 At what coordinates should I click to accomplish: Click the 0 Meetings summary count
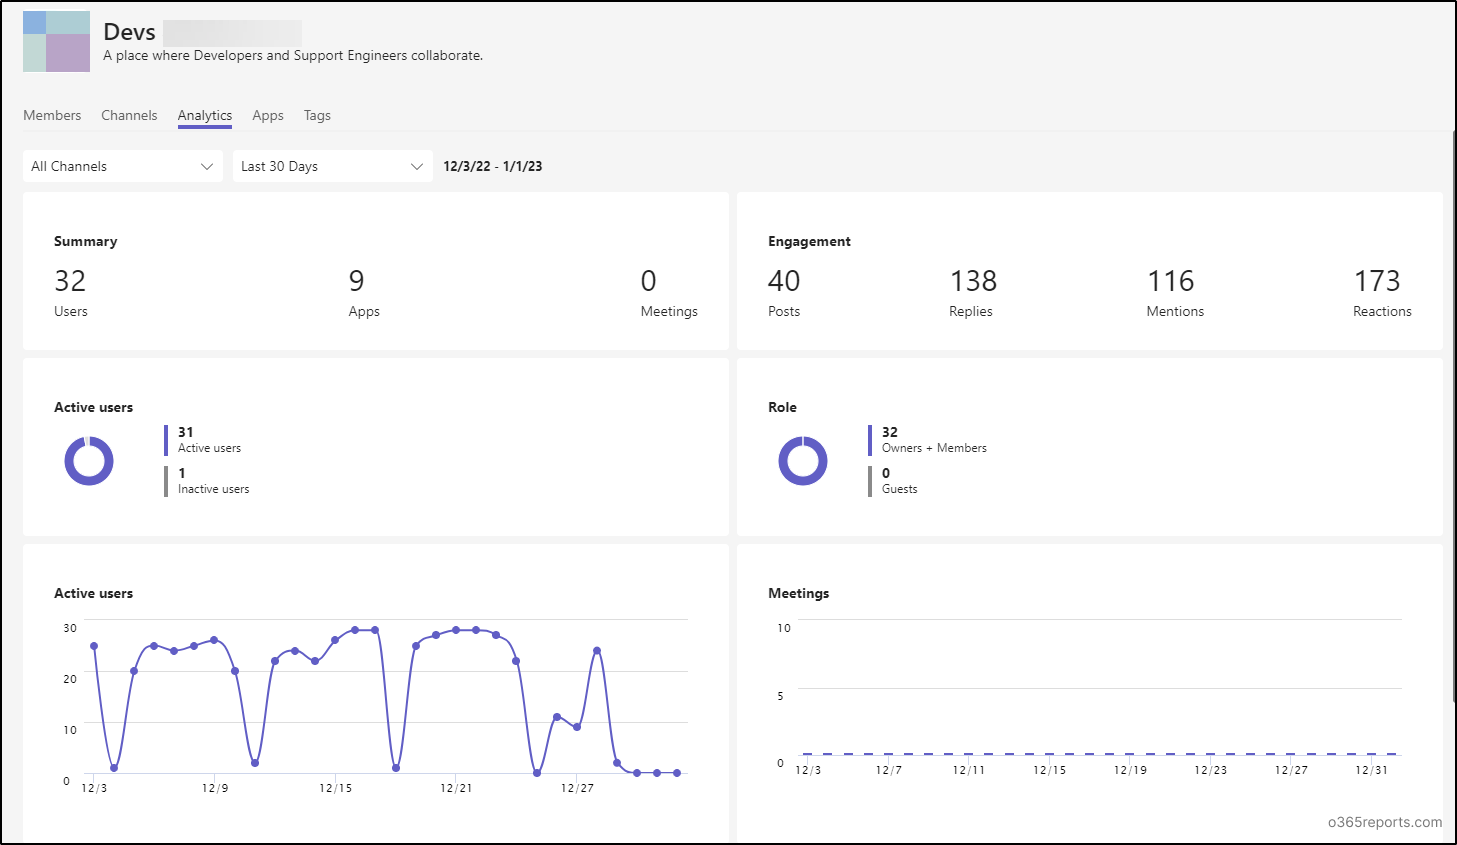(669, 293)
